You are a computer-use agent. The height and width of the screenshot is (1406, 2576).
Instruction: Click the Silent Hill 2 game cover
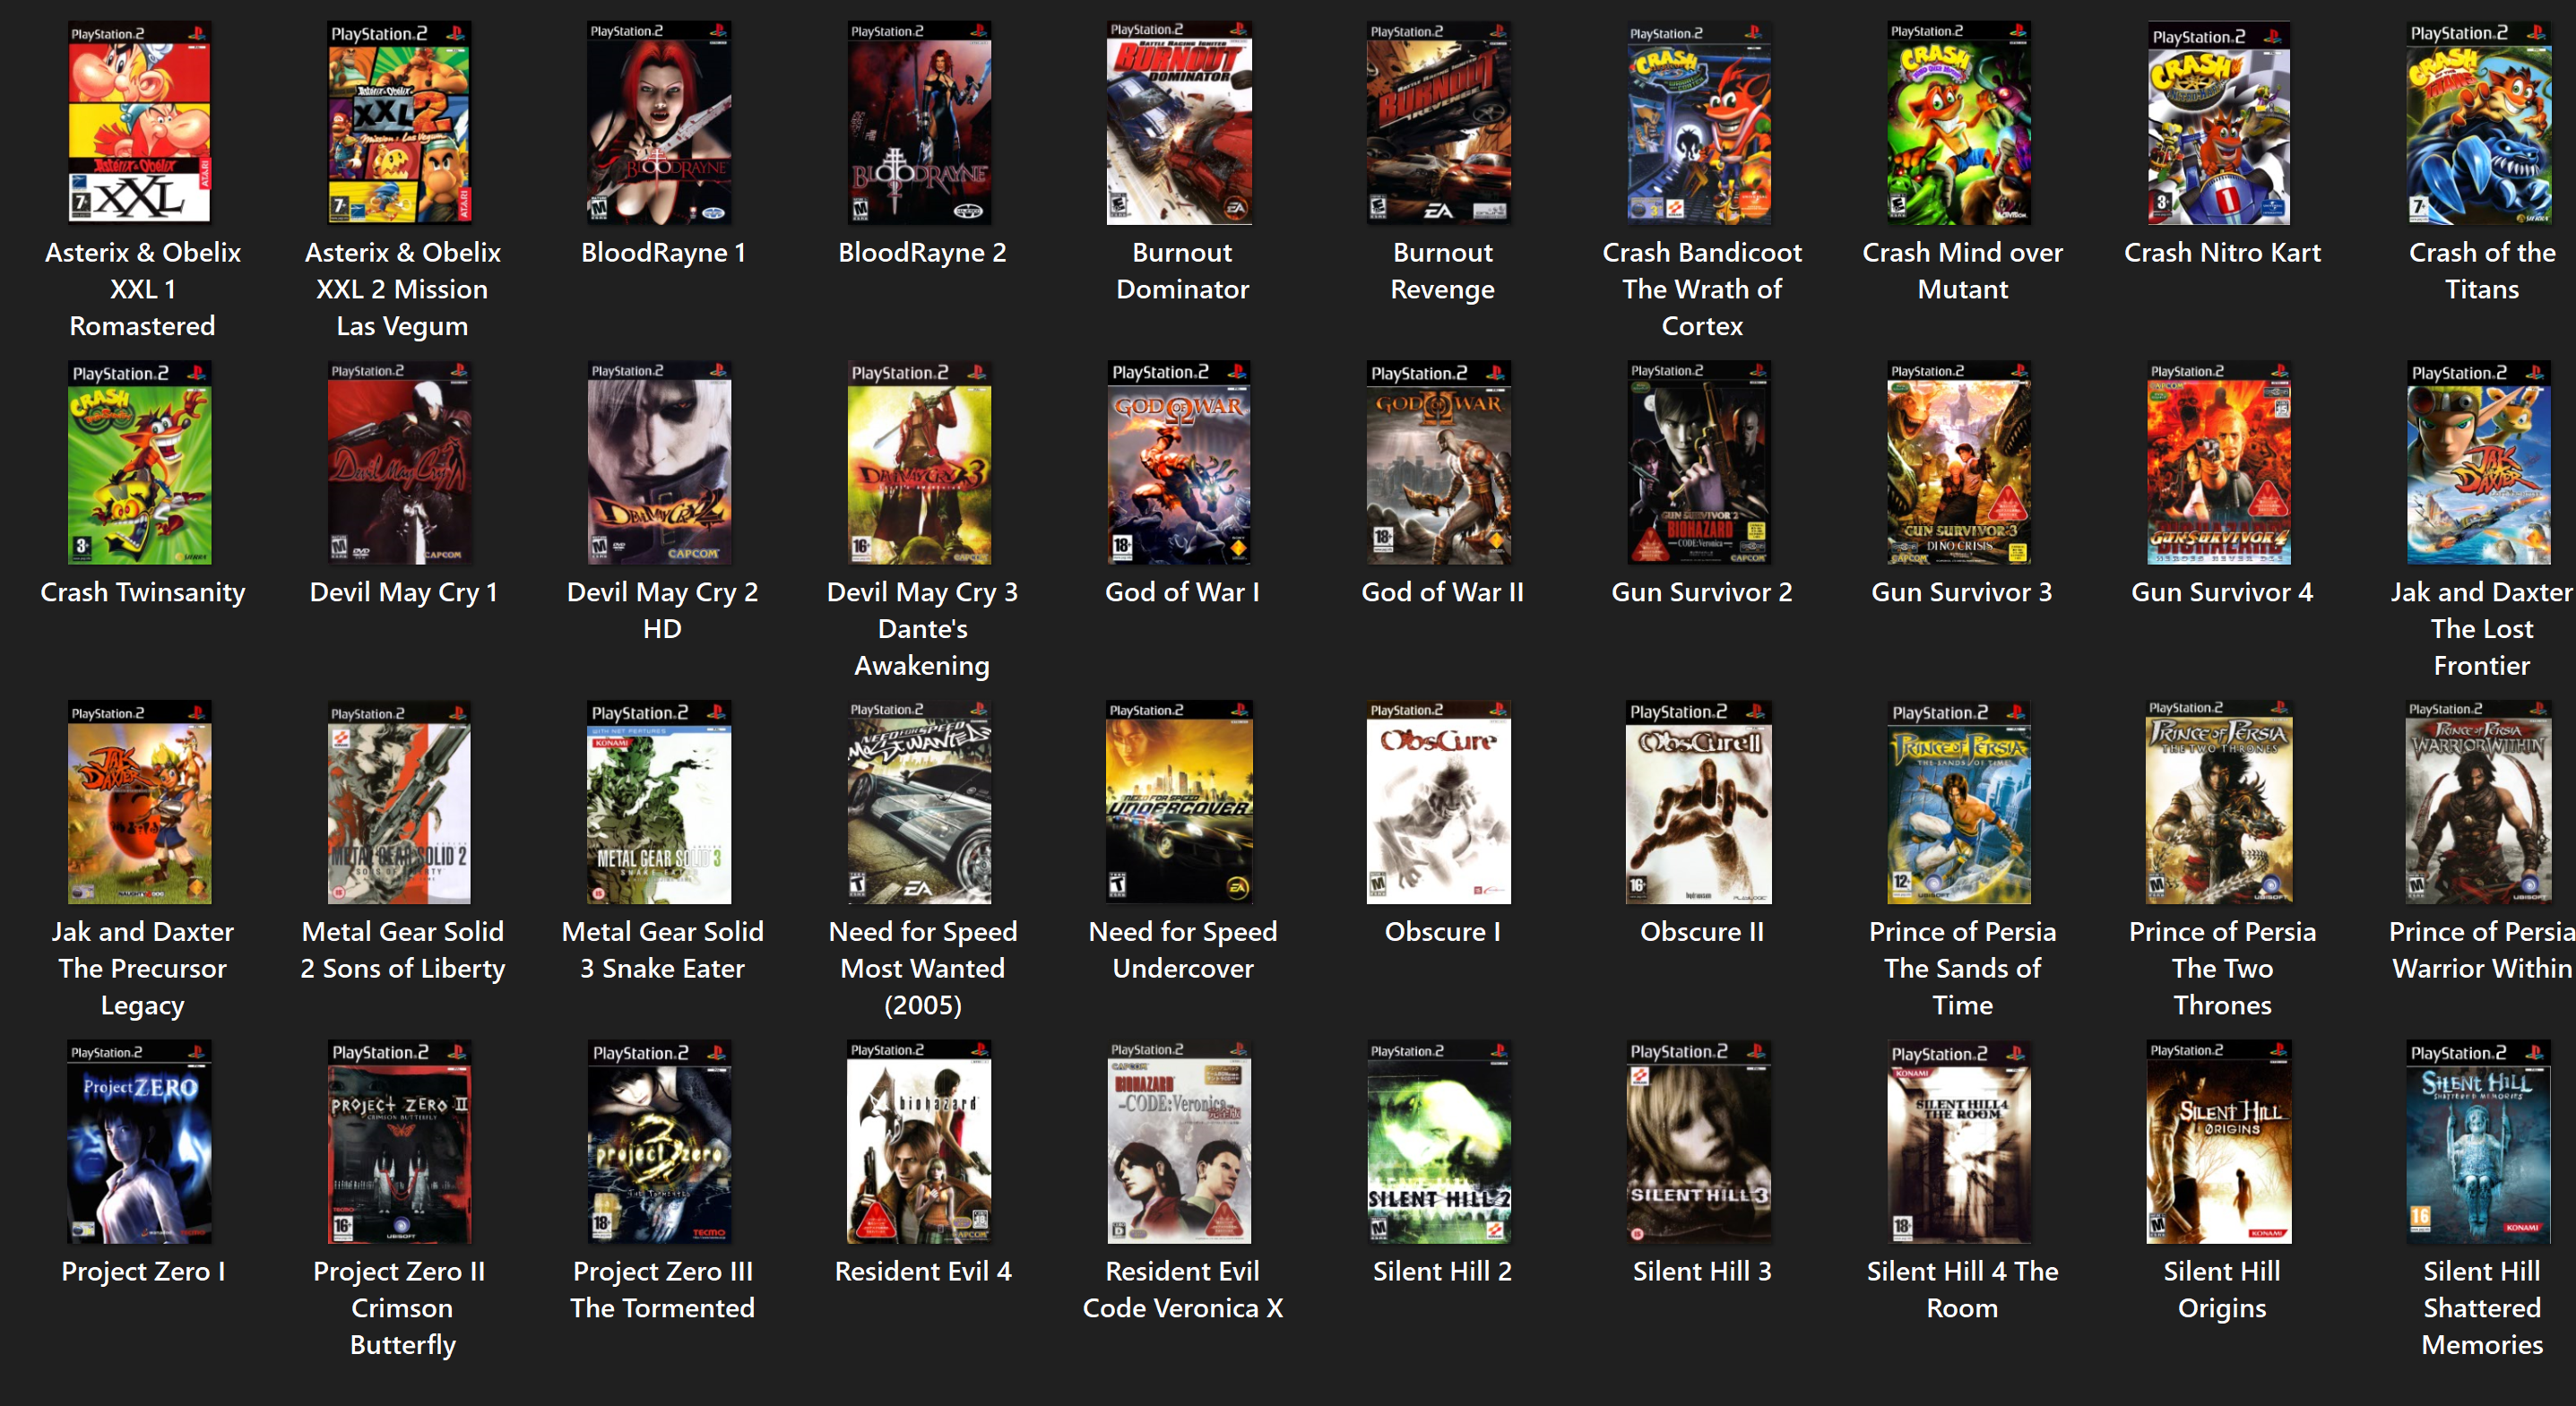(1439, 1142)
